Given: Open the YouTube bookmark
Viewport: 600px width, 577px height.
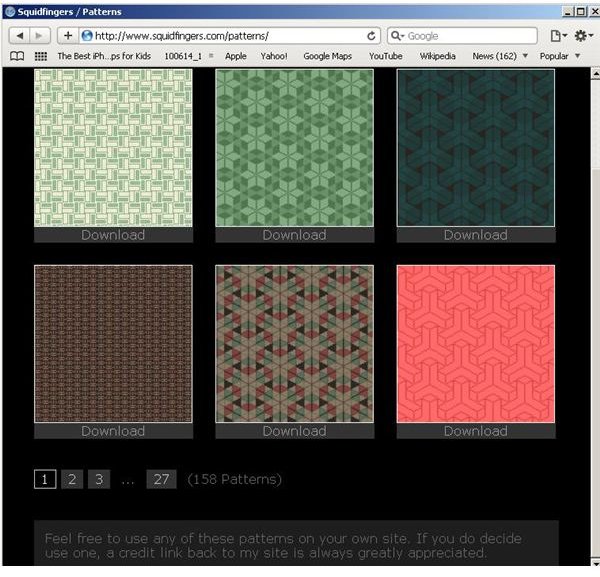Looking at the screenshot, I should [385, 56].
